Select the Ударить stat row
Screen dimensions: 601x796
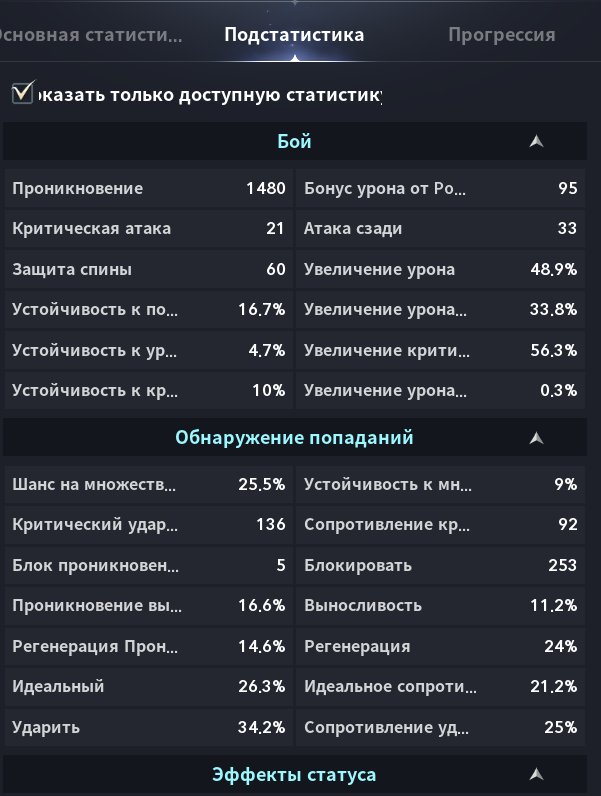click(149, 727)
